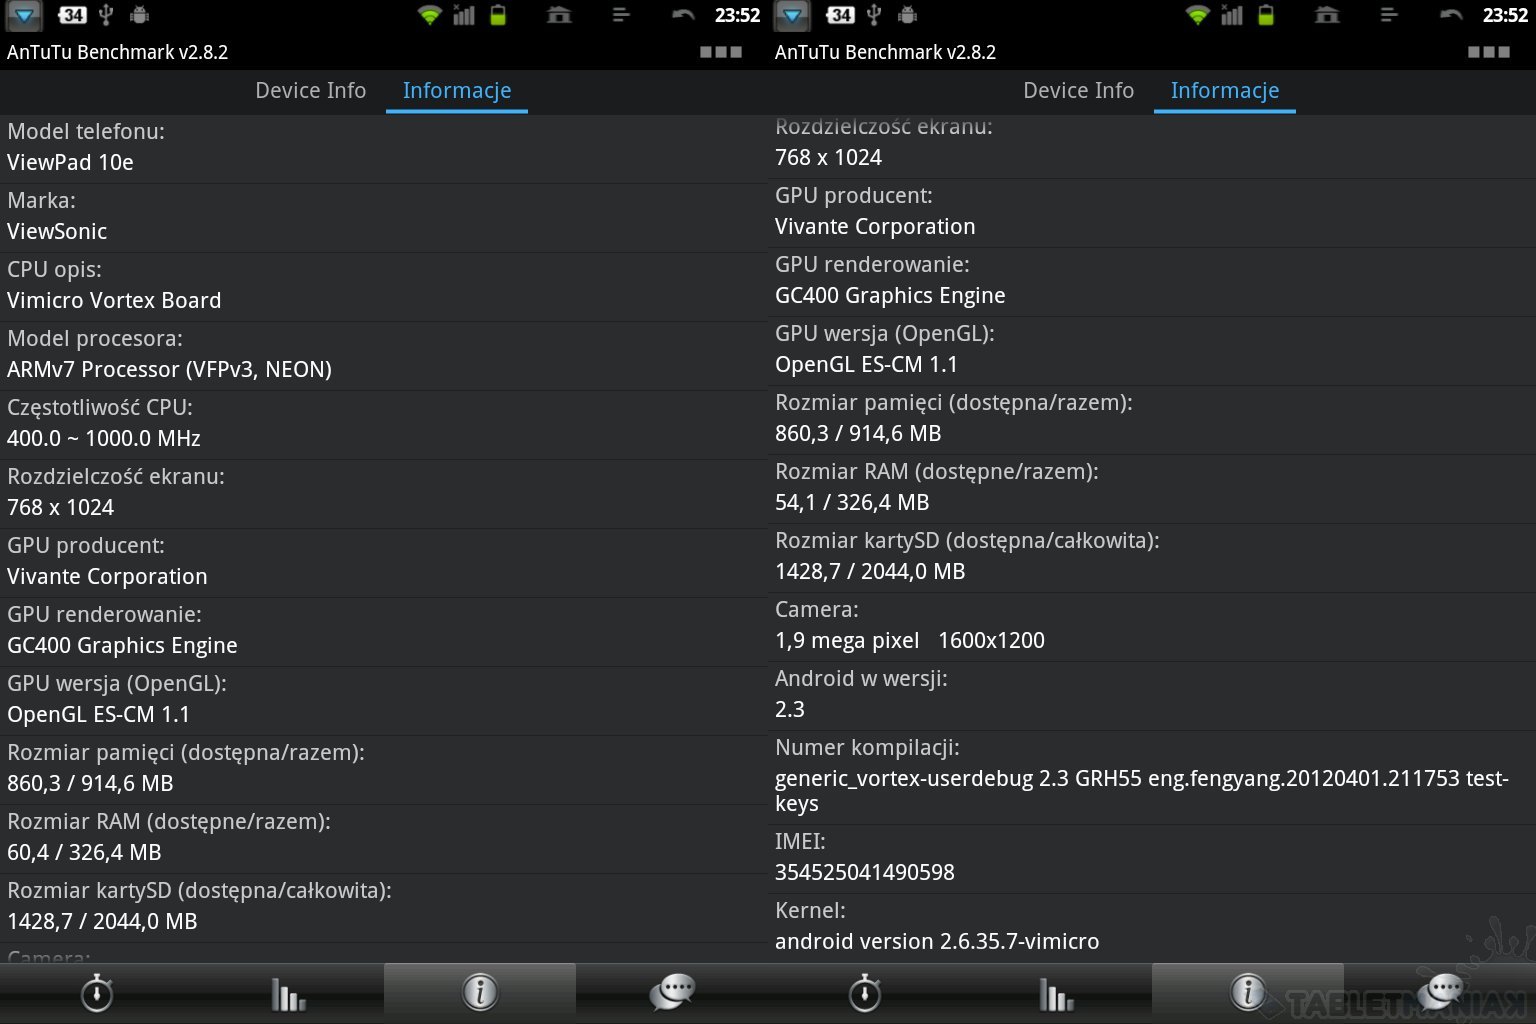
Task: Tap the menu lines icon in right status bar
Action: [x=1388, y=15]
